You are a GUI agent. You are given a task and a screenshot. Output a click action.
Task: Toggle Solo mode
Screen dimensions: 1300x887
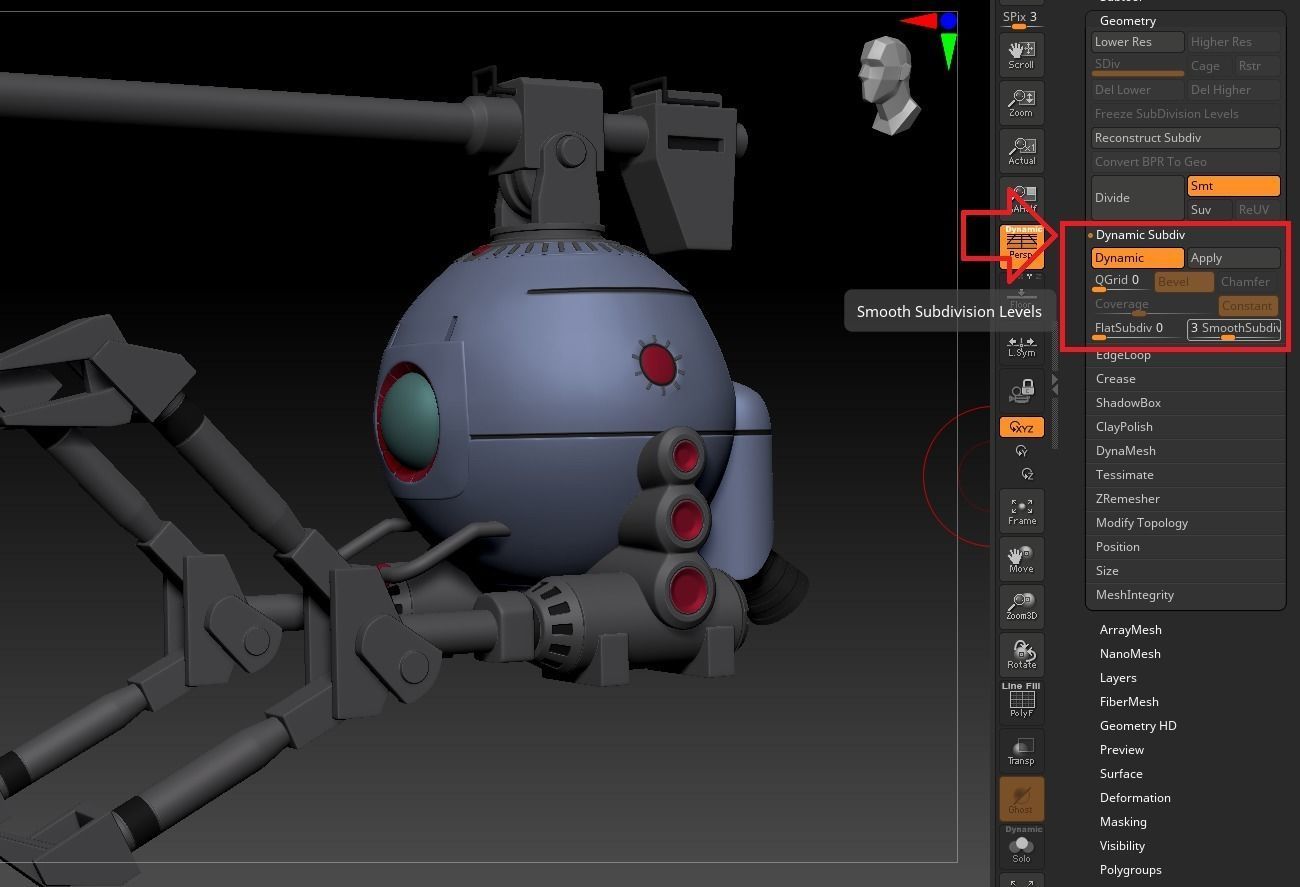pyautogui.click(x=1021, y=845)
